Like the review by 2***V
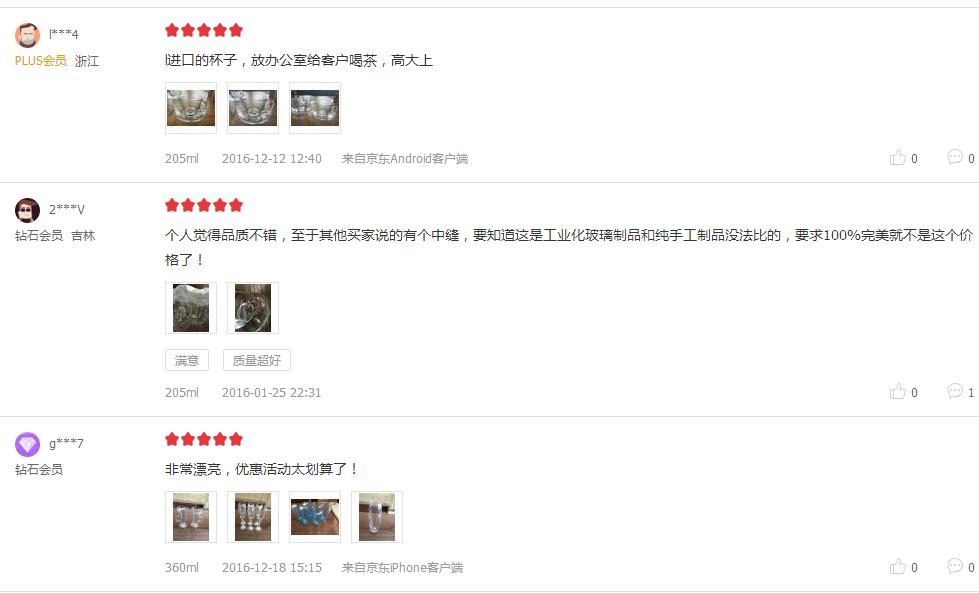 pyautogui.click(x=903, y=392)
